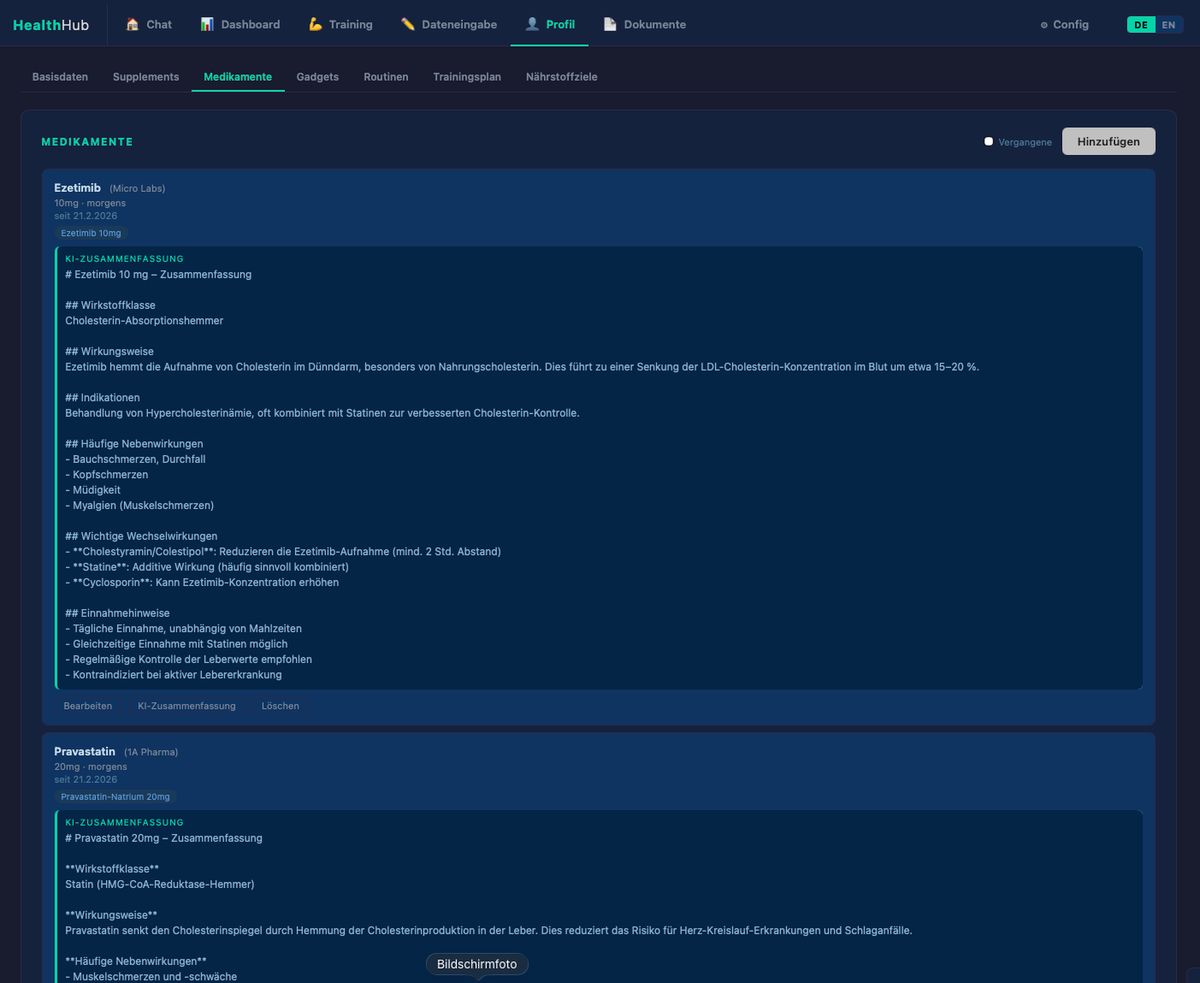Select DE language option

(x=1141, y=25)
